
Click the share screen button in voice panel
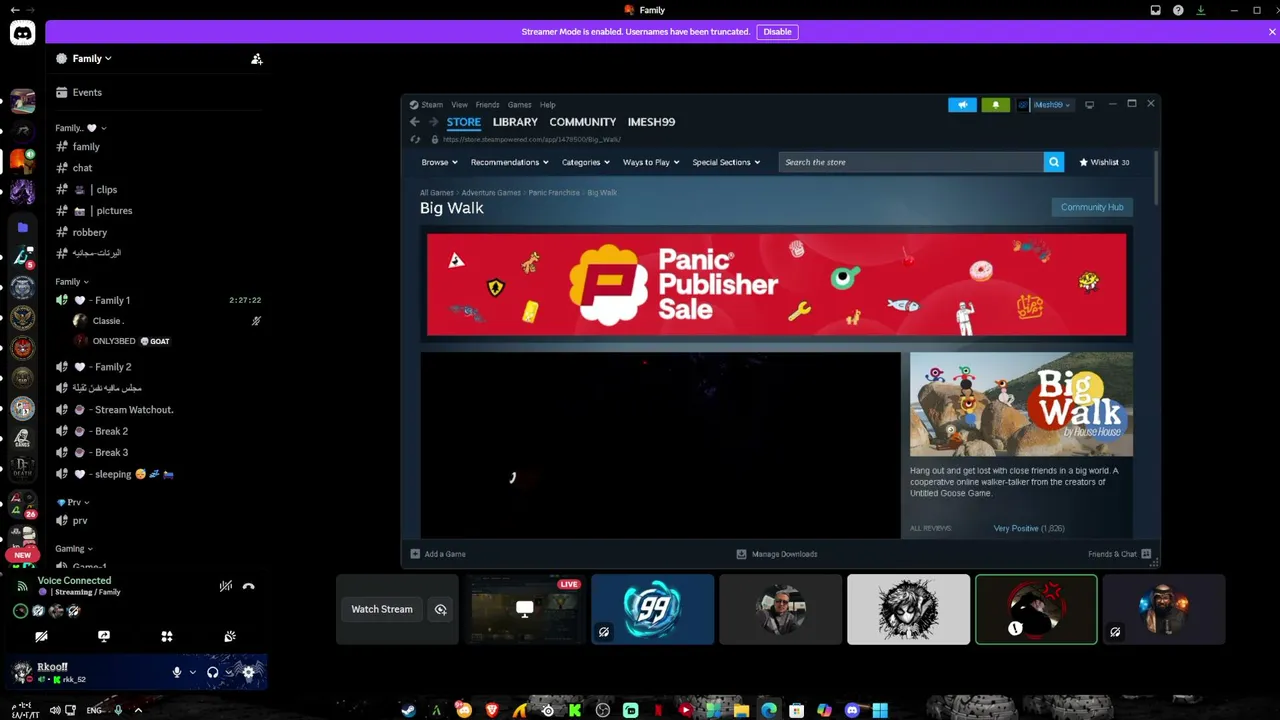104,636
